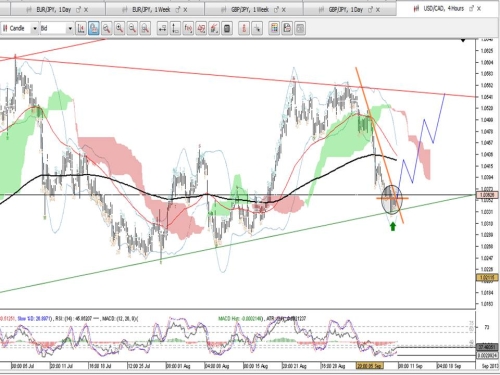Click the red info 'i' toolbar icon
Image resolution: width=500 pixels, height=375 pixels.
pos(244,28)
